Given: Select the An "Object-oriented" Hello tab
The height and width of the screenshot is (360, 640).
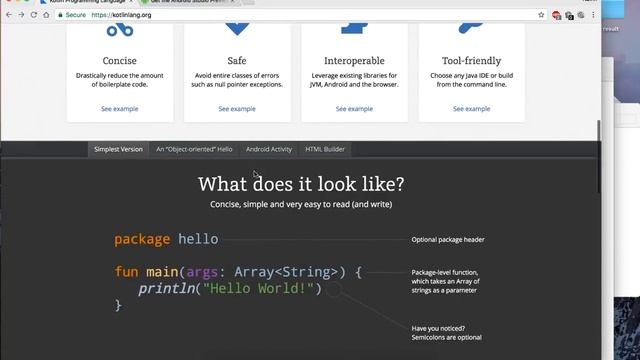Looking at the screenshot, I should [194, 149].
